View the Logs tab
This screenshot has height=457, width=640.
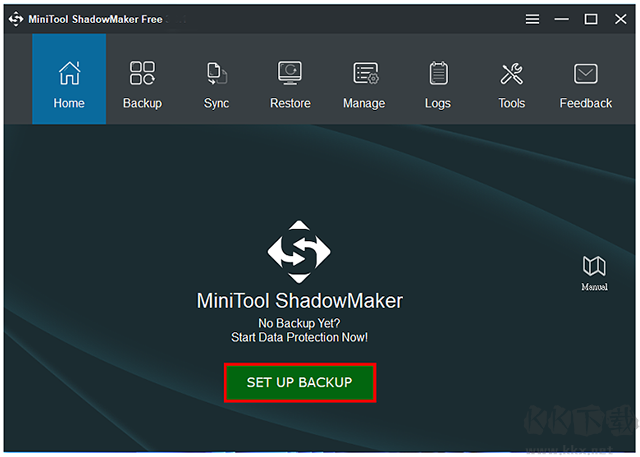438,79
